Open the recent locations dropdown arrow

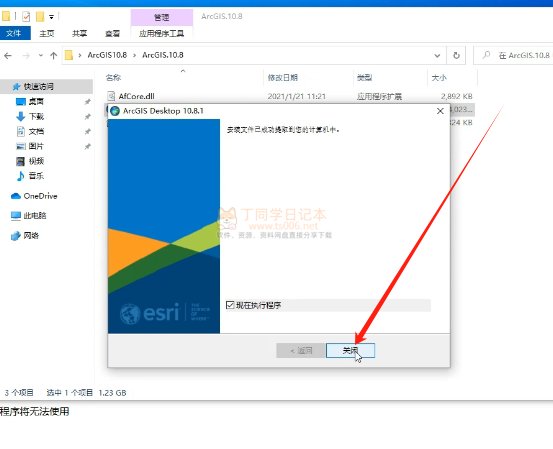[x=41, y=55]
